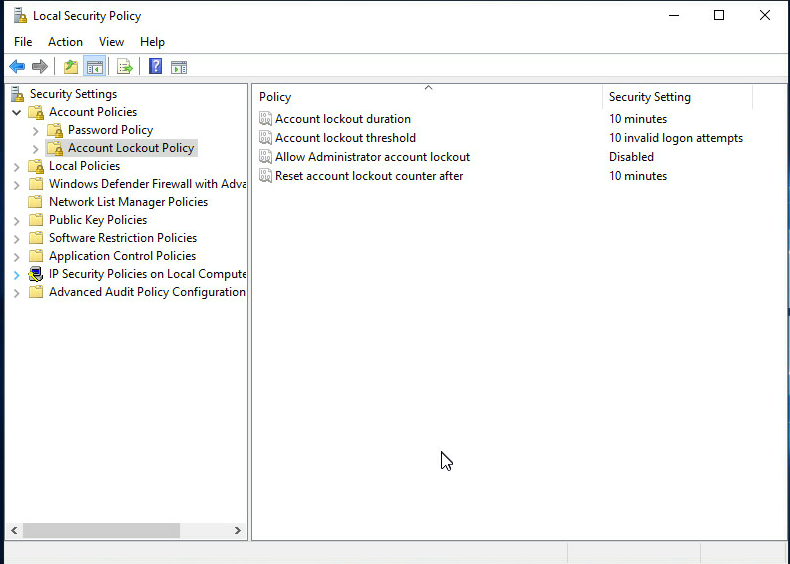Image resolution: width=790 pixels, height=564 pixels.
Task: Select IP Security Policies on Local Computer
Action: tap(147, 274)
